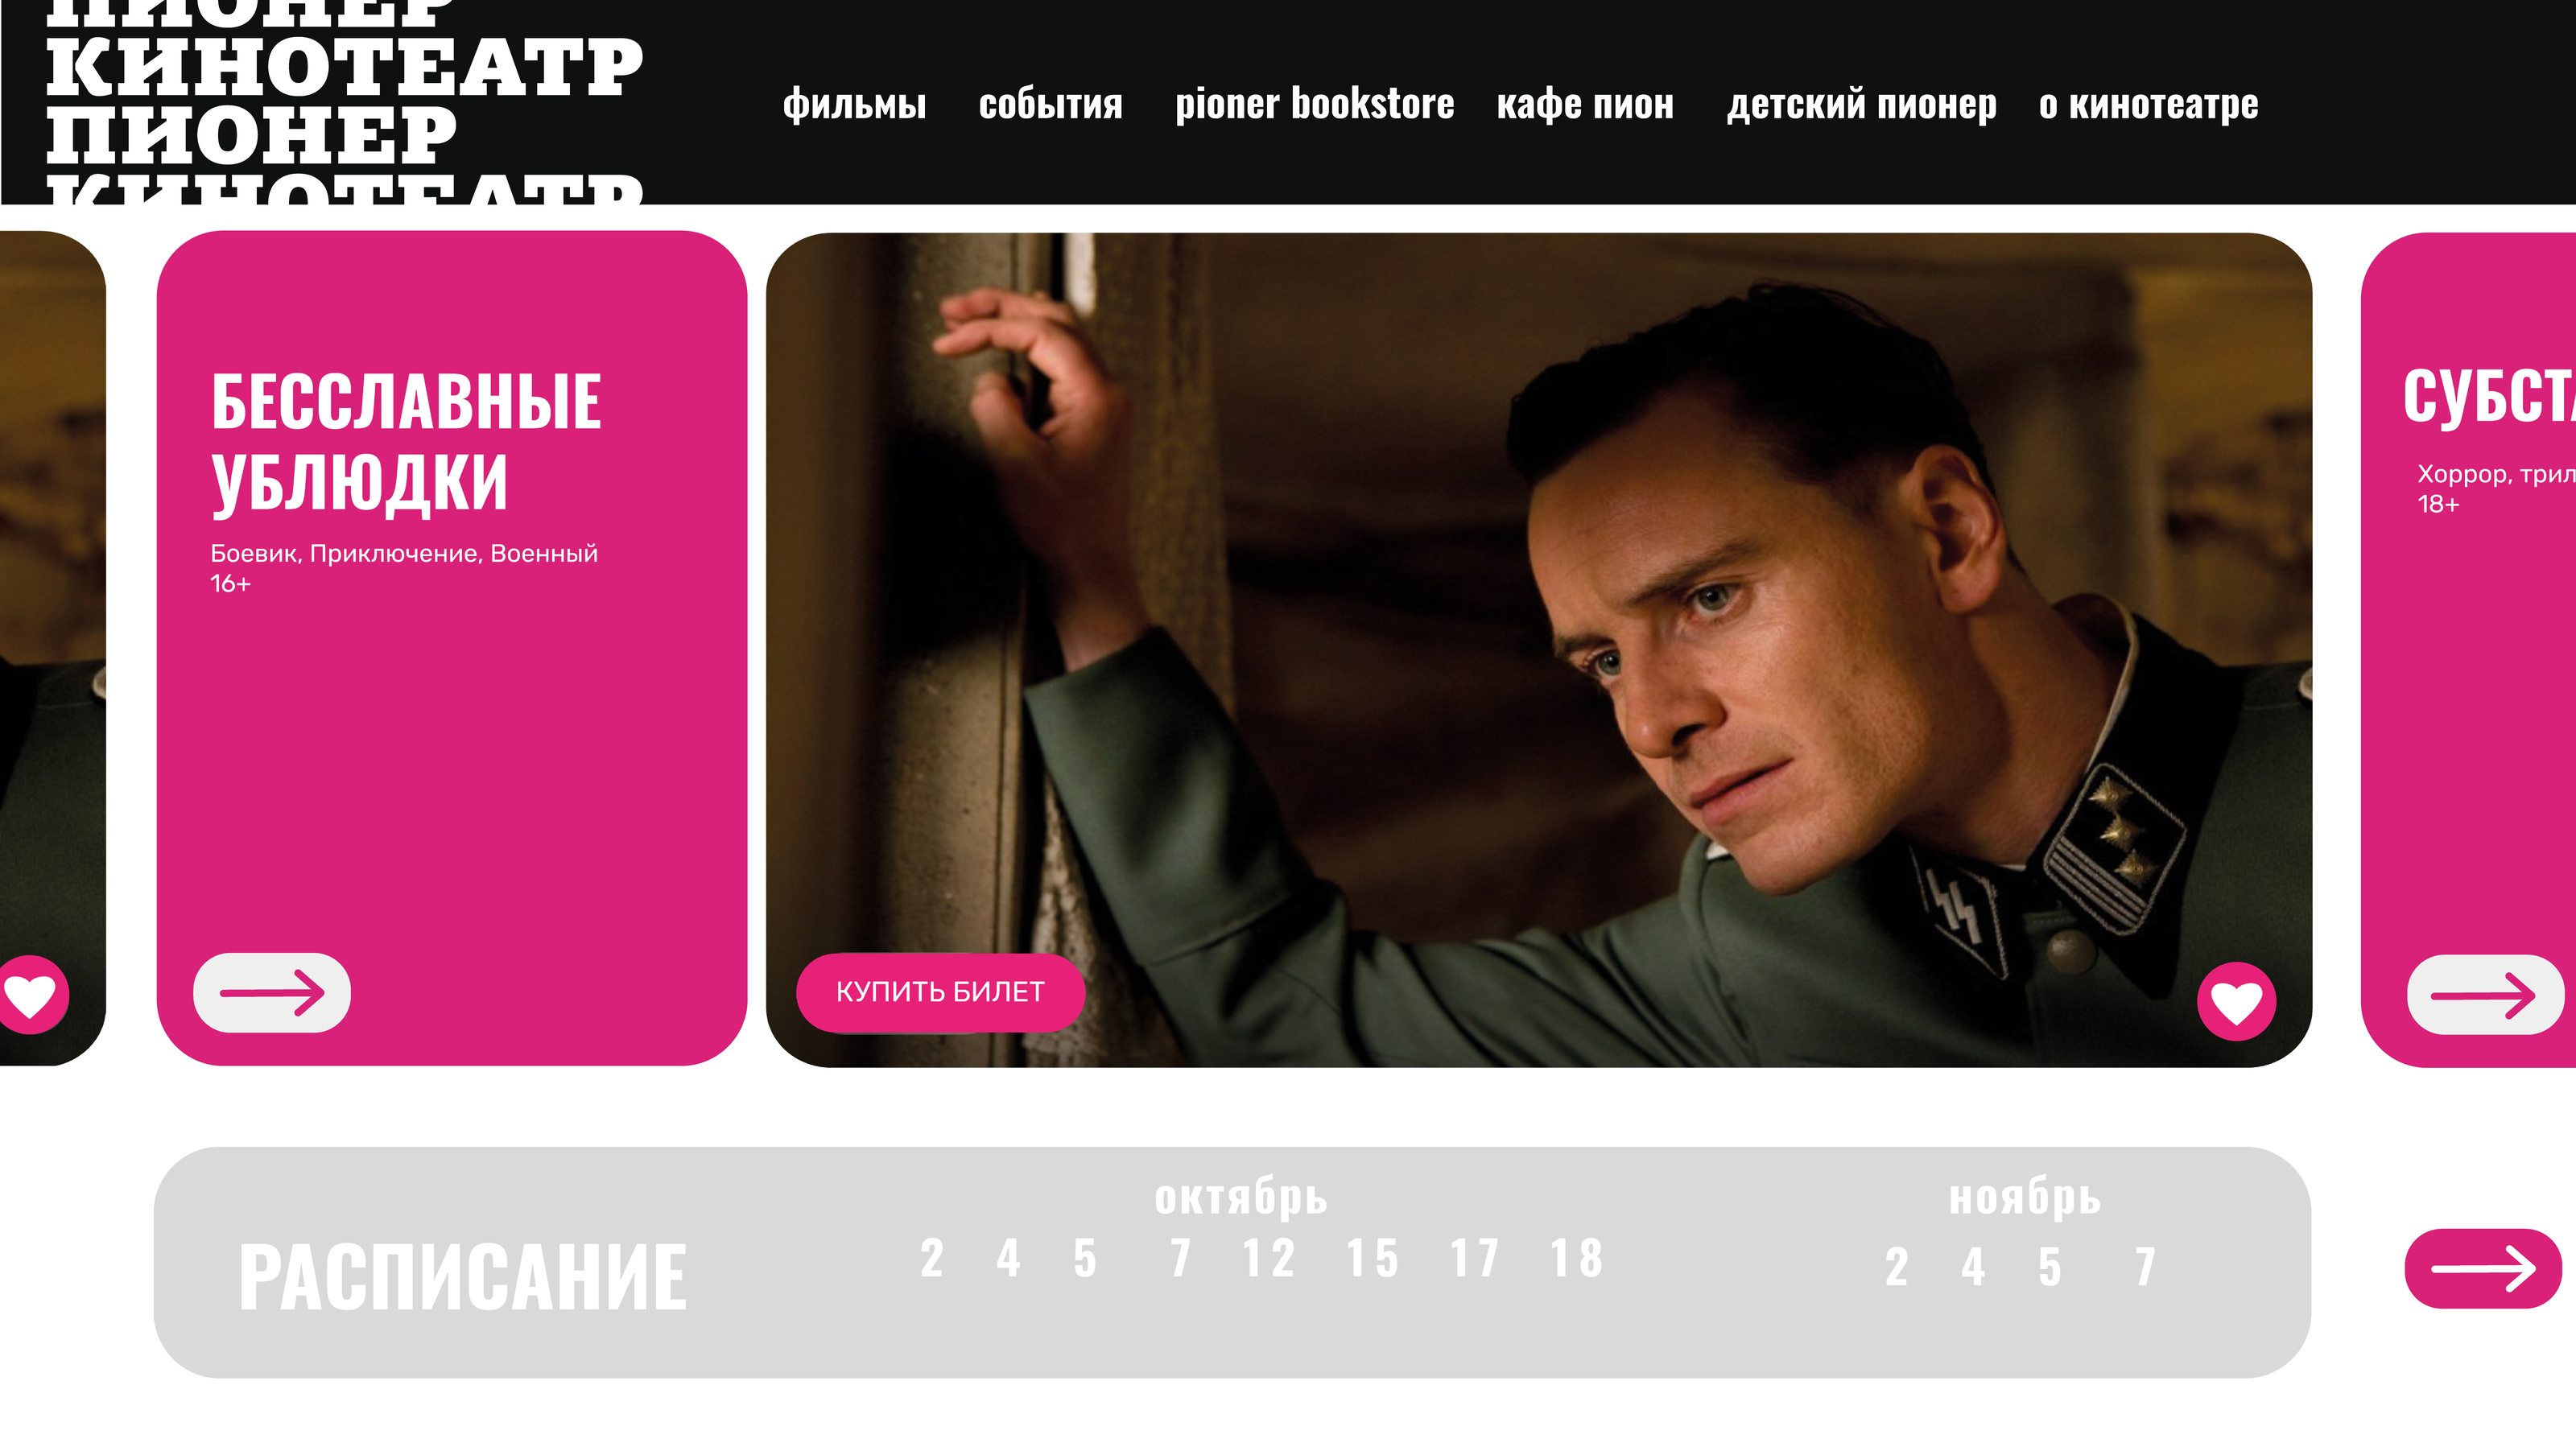Select October 12 in the schedule
The width and height of the screenshot is (2576, 1447).
click(1268, 1258)
